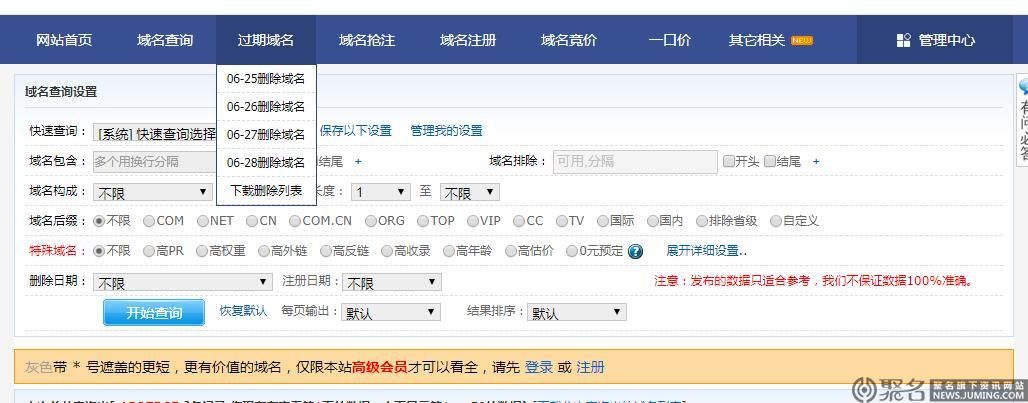This screenshot has height=403, width=1028.
Task: Select 国际 suffix radio button
Action: pyautogui.click(x=603, y=221)
